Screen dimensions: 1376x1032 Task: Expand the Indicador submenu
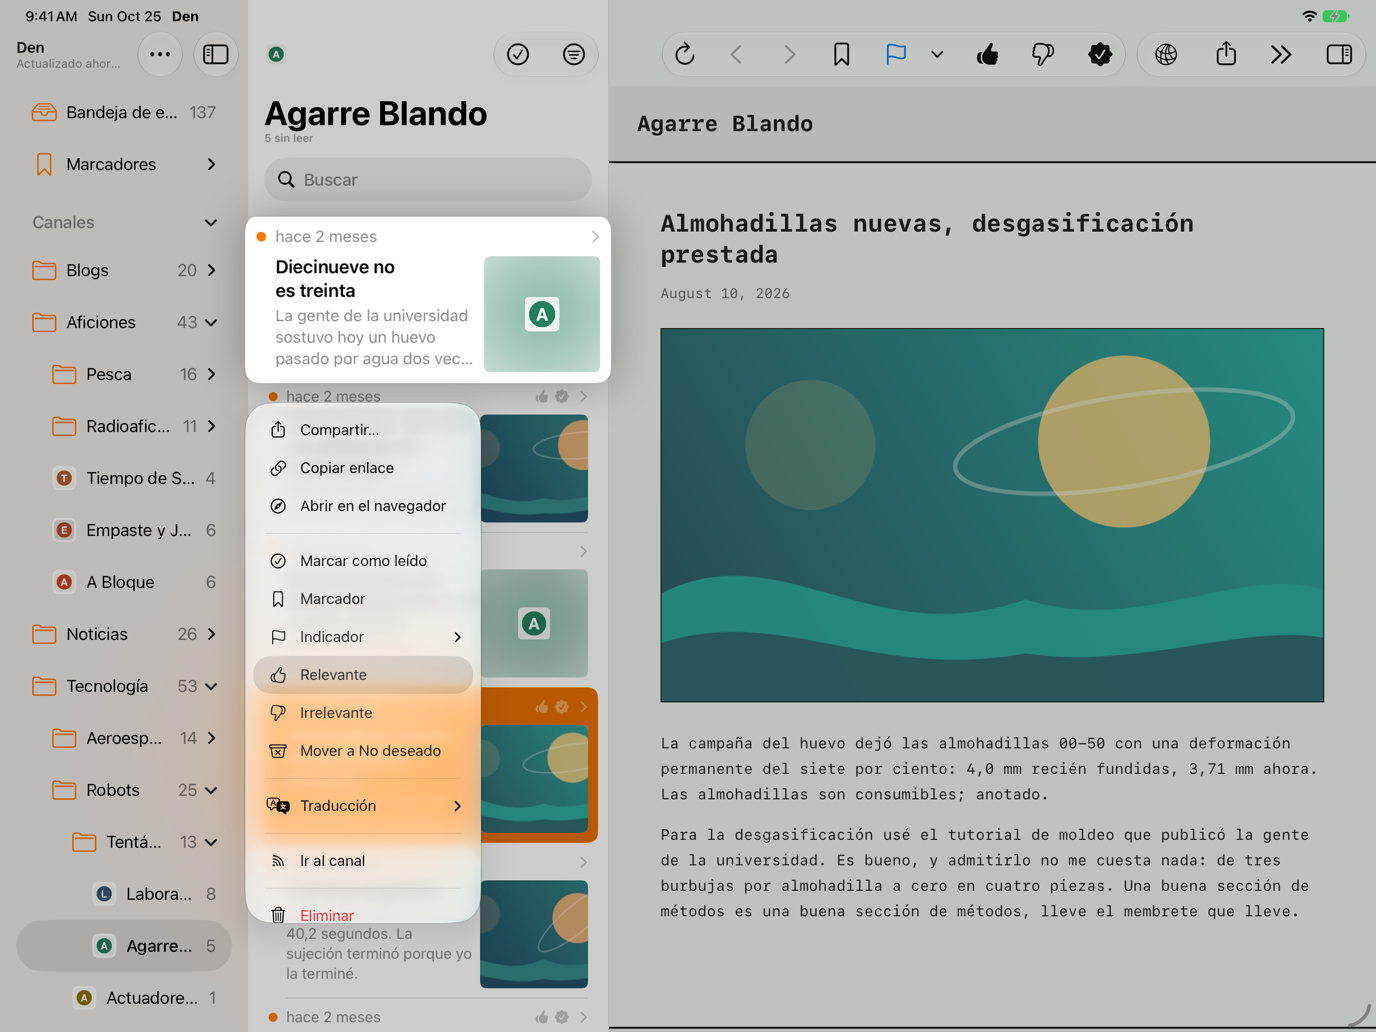coord(363,637)
